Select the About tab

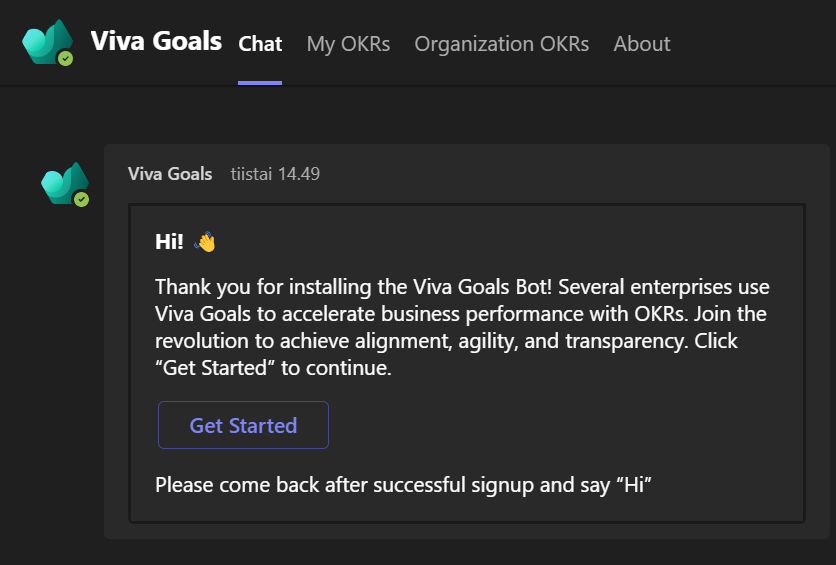642,44
